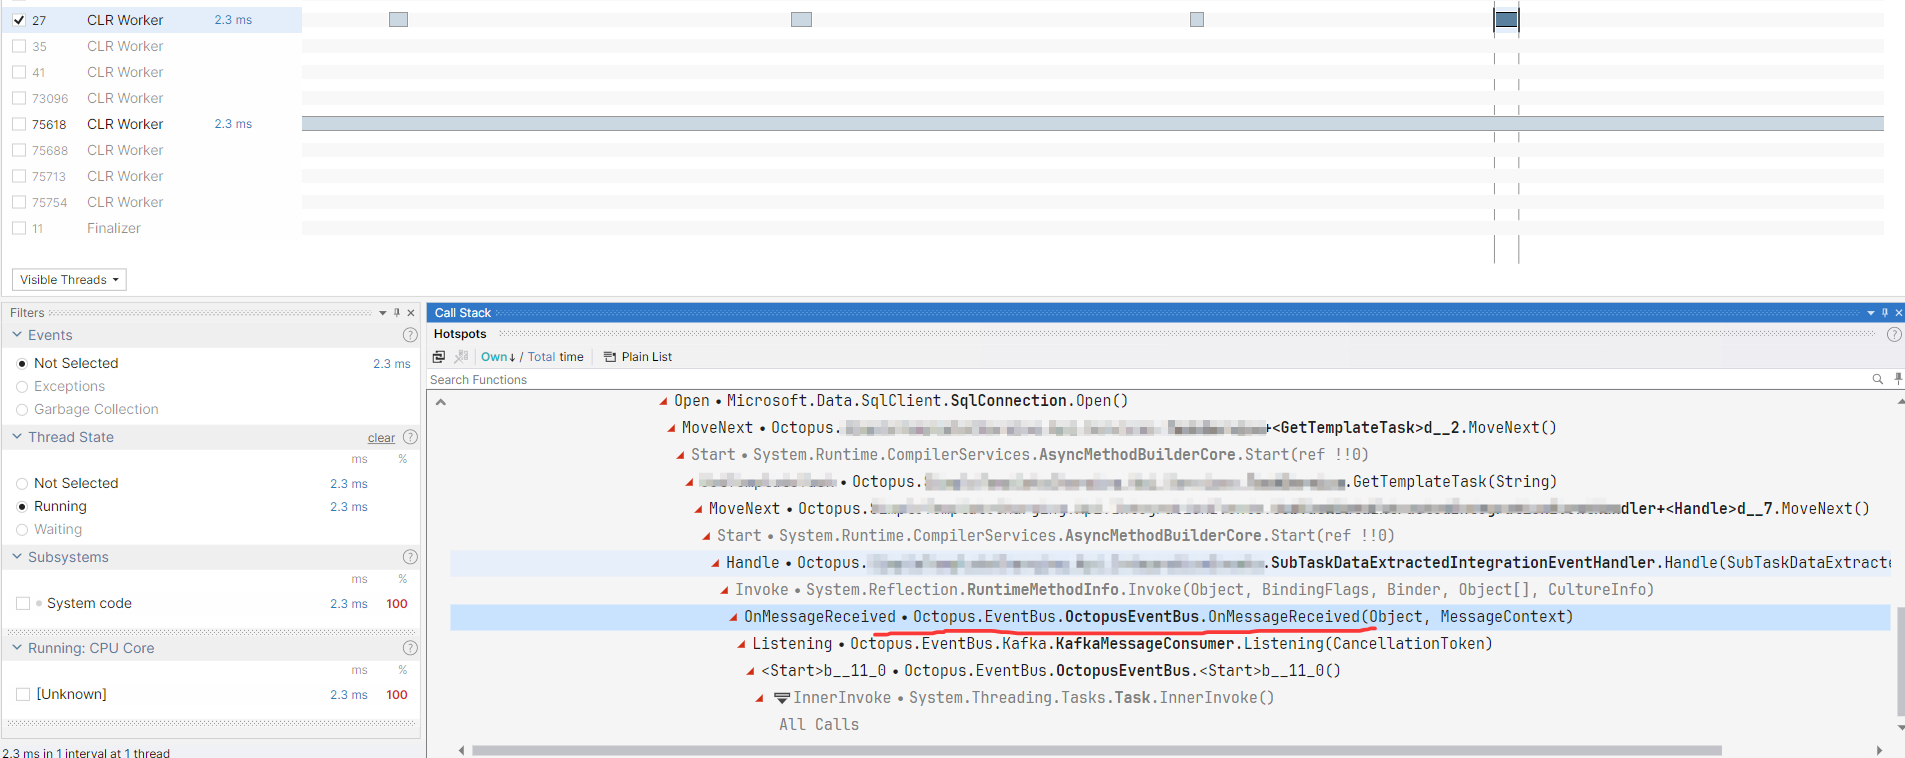
Task: Sort hotspots by Total time
Action: (x=555, y=357)
